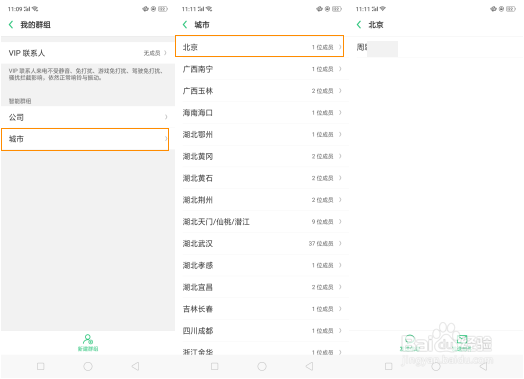The height and width of the screenshot is (379, 524).
Task: Tap 9 位成员 count for 湖北天门/仙桃/潜江
Action: (322, 222)
